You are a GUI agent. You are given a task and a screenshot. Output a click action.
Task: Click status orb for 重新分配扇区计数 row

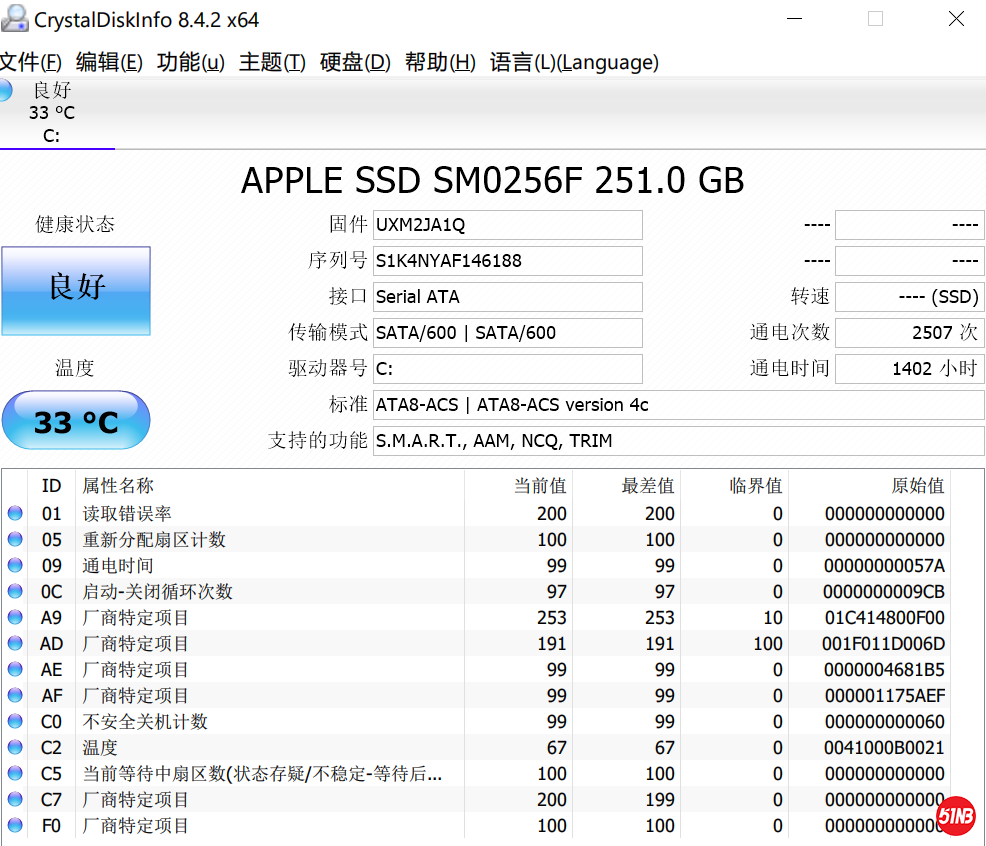[x=15, y=540]
